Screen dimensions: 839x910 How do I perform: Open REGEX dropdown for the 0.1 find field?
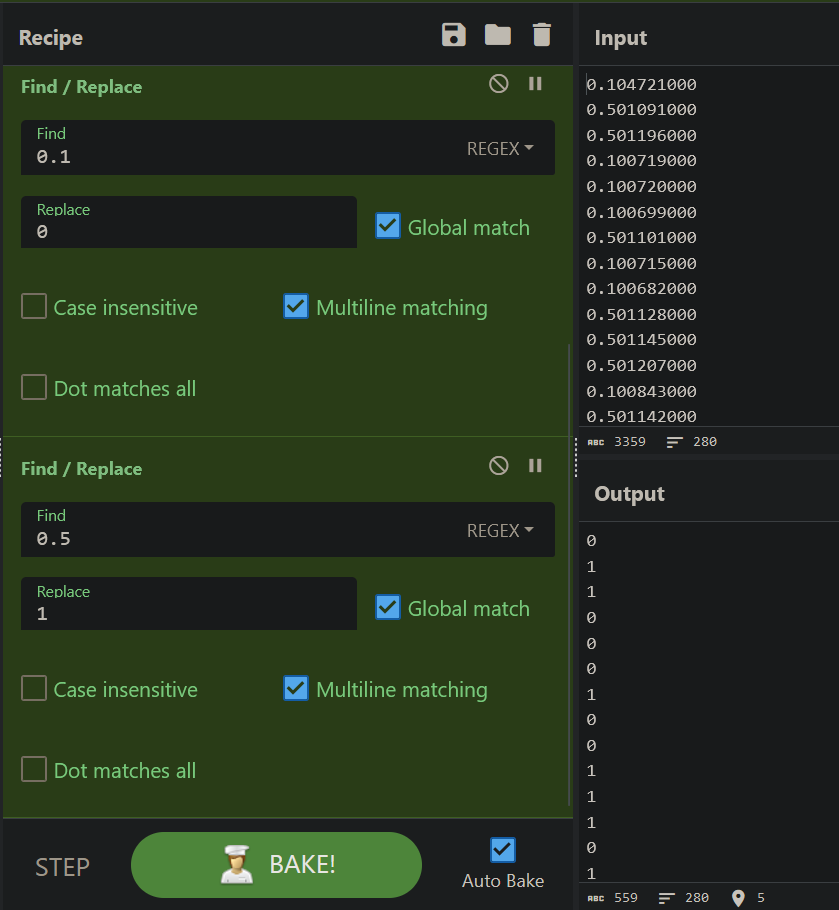pos(500,149)
